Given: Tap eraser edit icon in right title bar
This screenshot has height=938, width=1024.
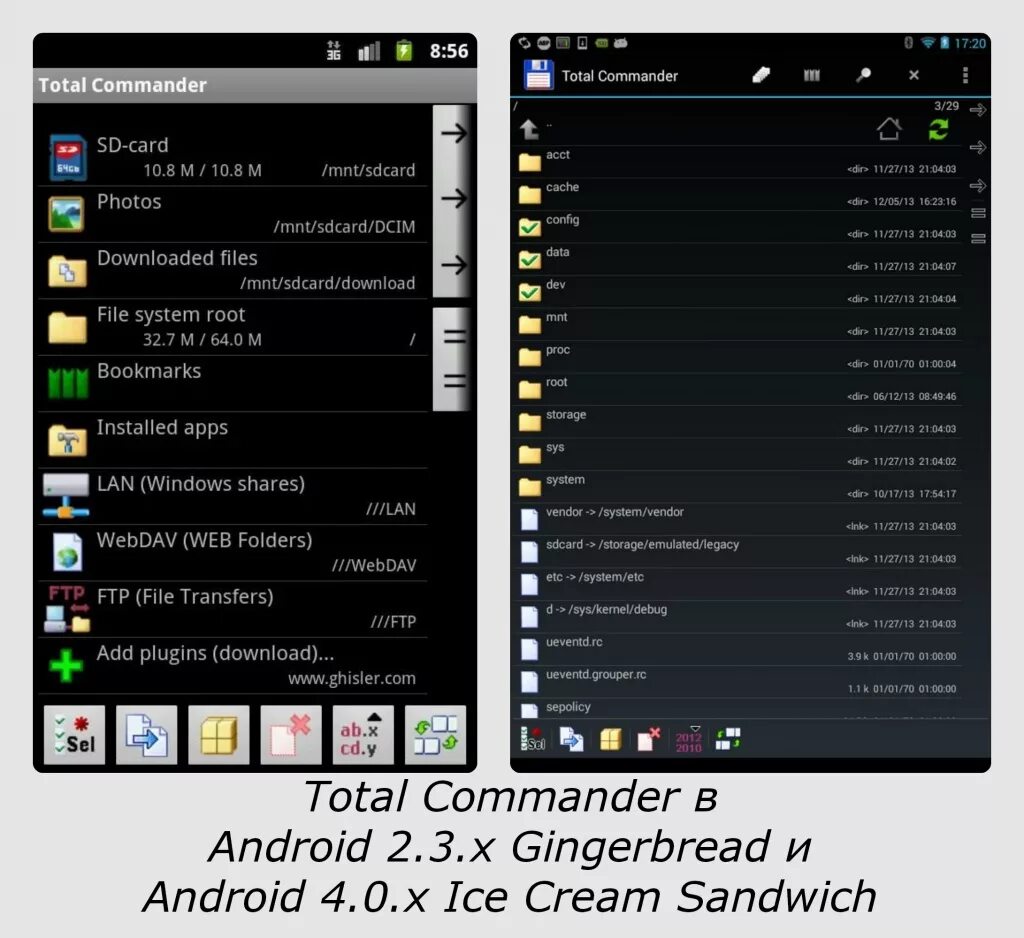Looking at the screenshot, I should pyautogui.click(x=761, y=75).
